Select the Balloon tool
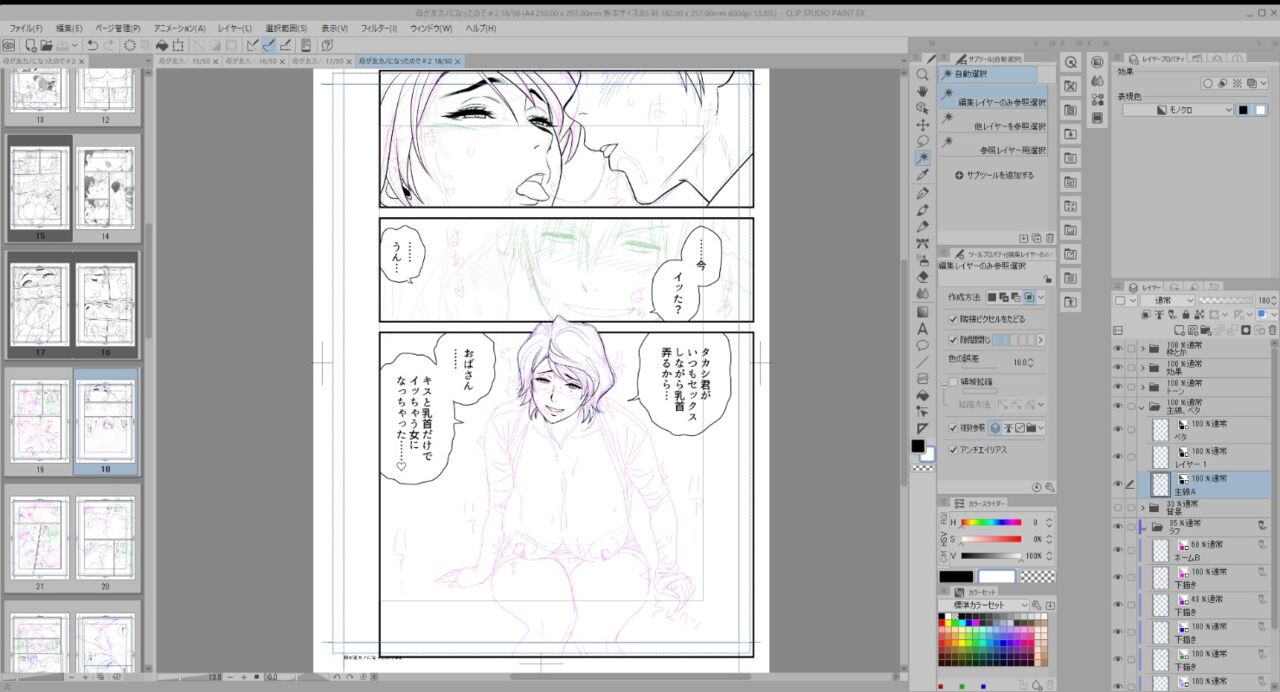Screen dimensions: 1280x692 pyautogui.click(x=922, y=345)
